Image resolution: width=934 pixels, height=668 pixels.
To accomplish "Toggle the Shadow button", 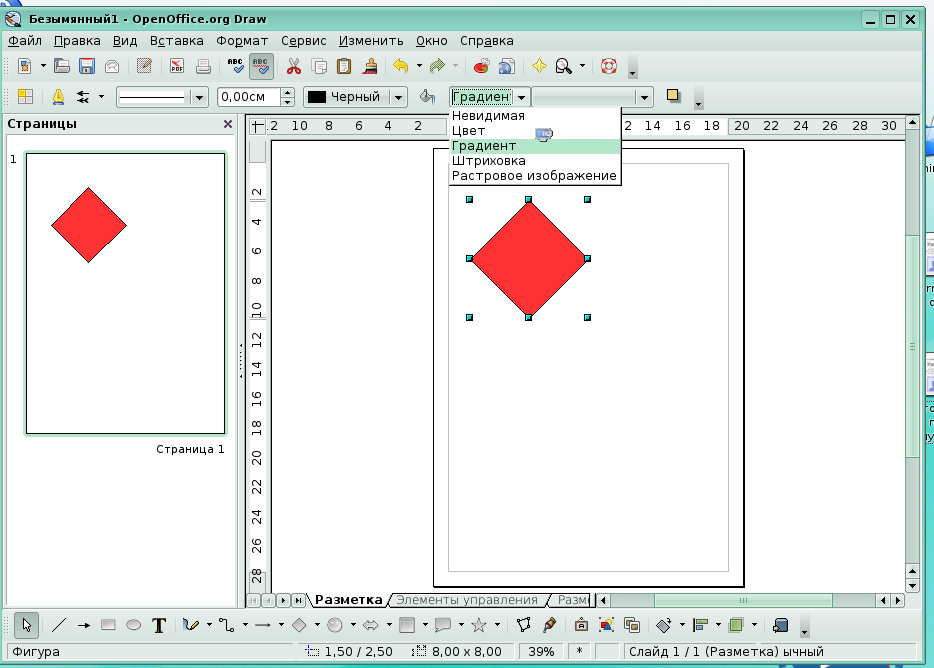I will coord(674,96).
